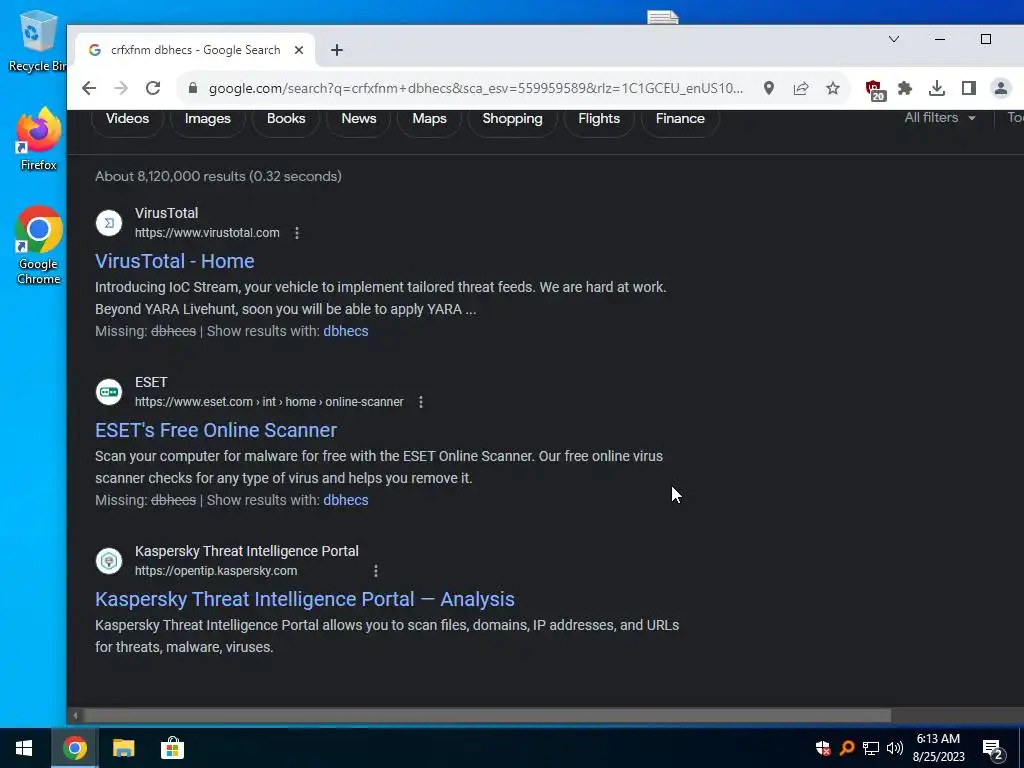Expand the All filters dropdown
This screenshot has height=768, width=1024.
coord(940,118)
